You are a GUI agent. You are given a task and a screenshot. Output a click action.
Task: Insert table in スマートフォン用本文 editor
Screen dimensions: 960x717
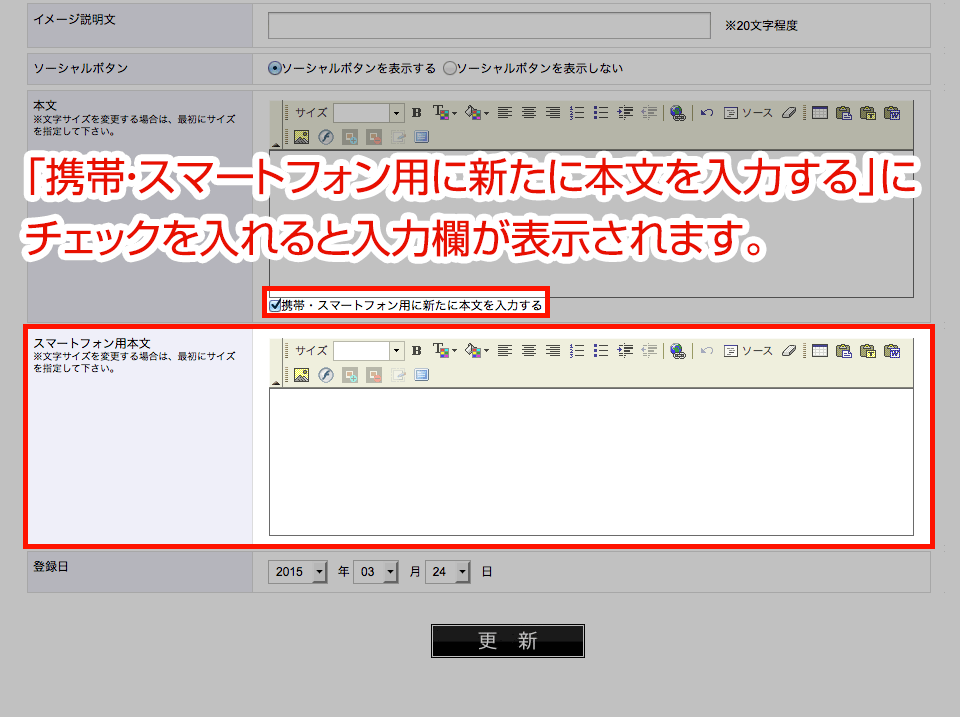(820, 351)
